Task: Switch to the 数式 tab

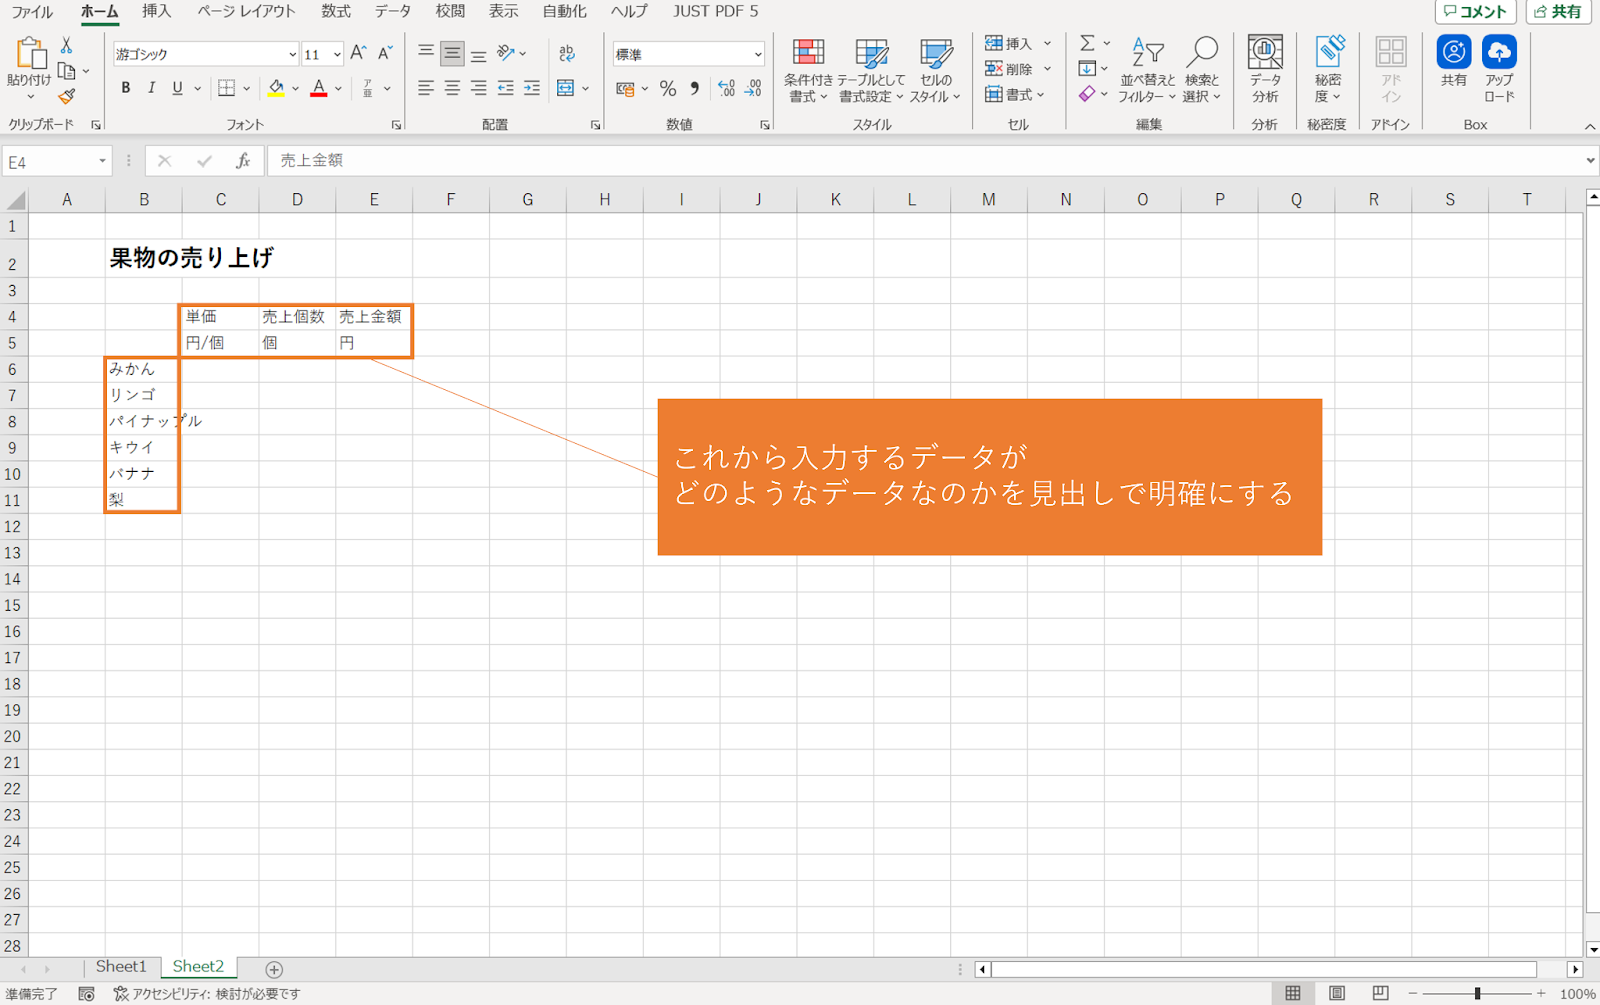Action: [x=335, y=12]
